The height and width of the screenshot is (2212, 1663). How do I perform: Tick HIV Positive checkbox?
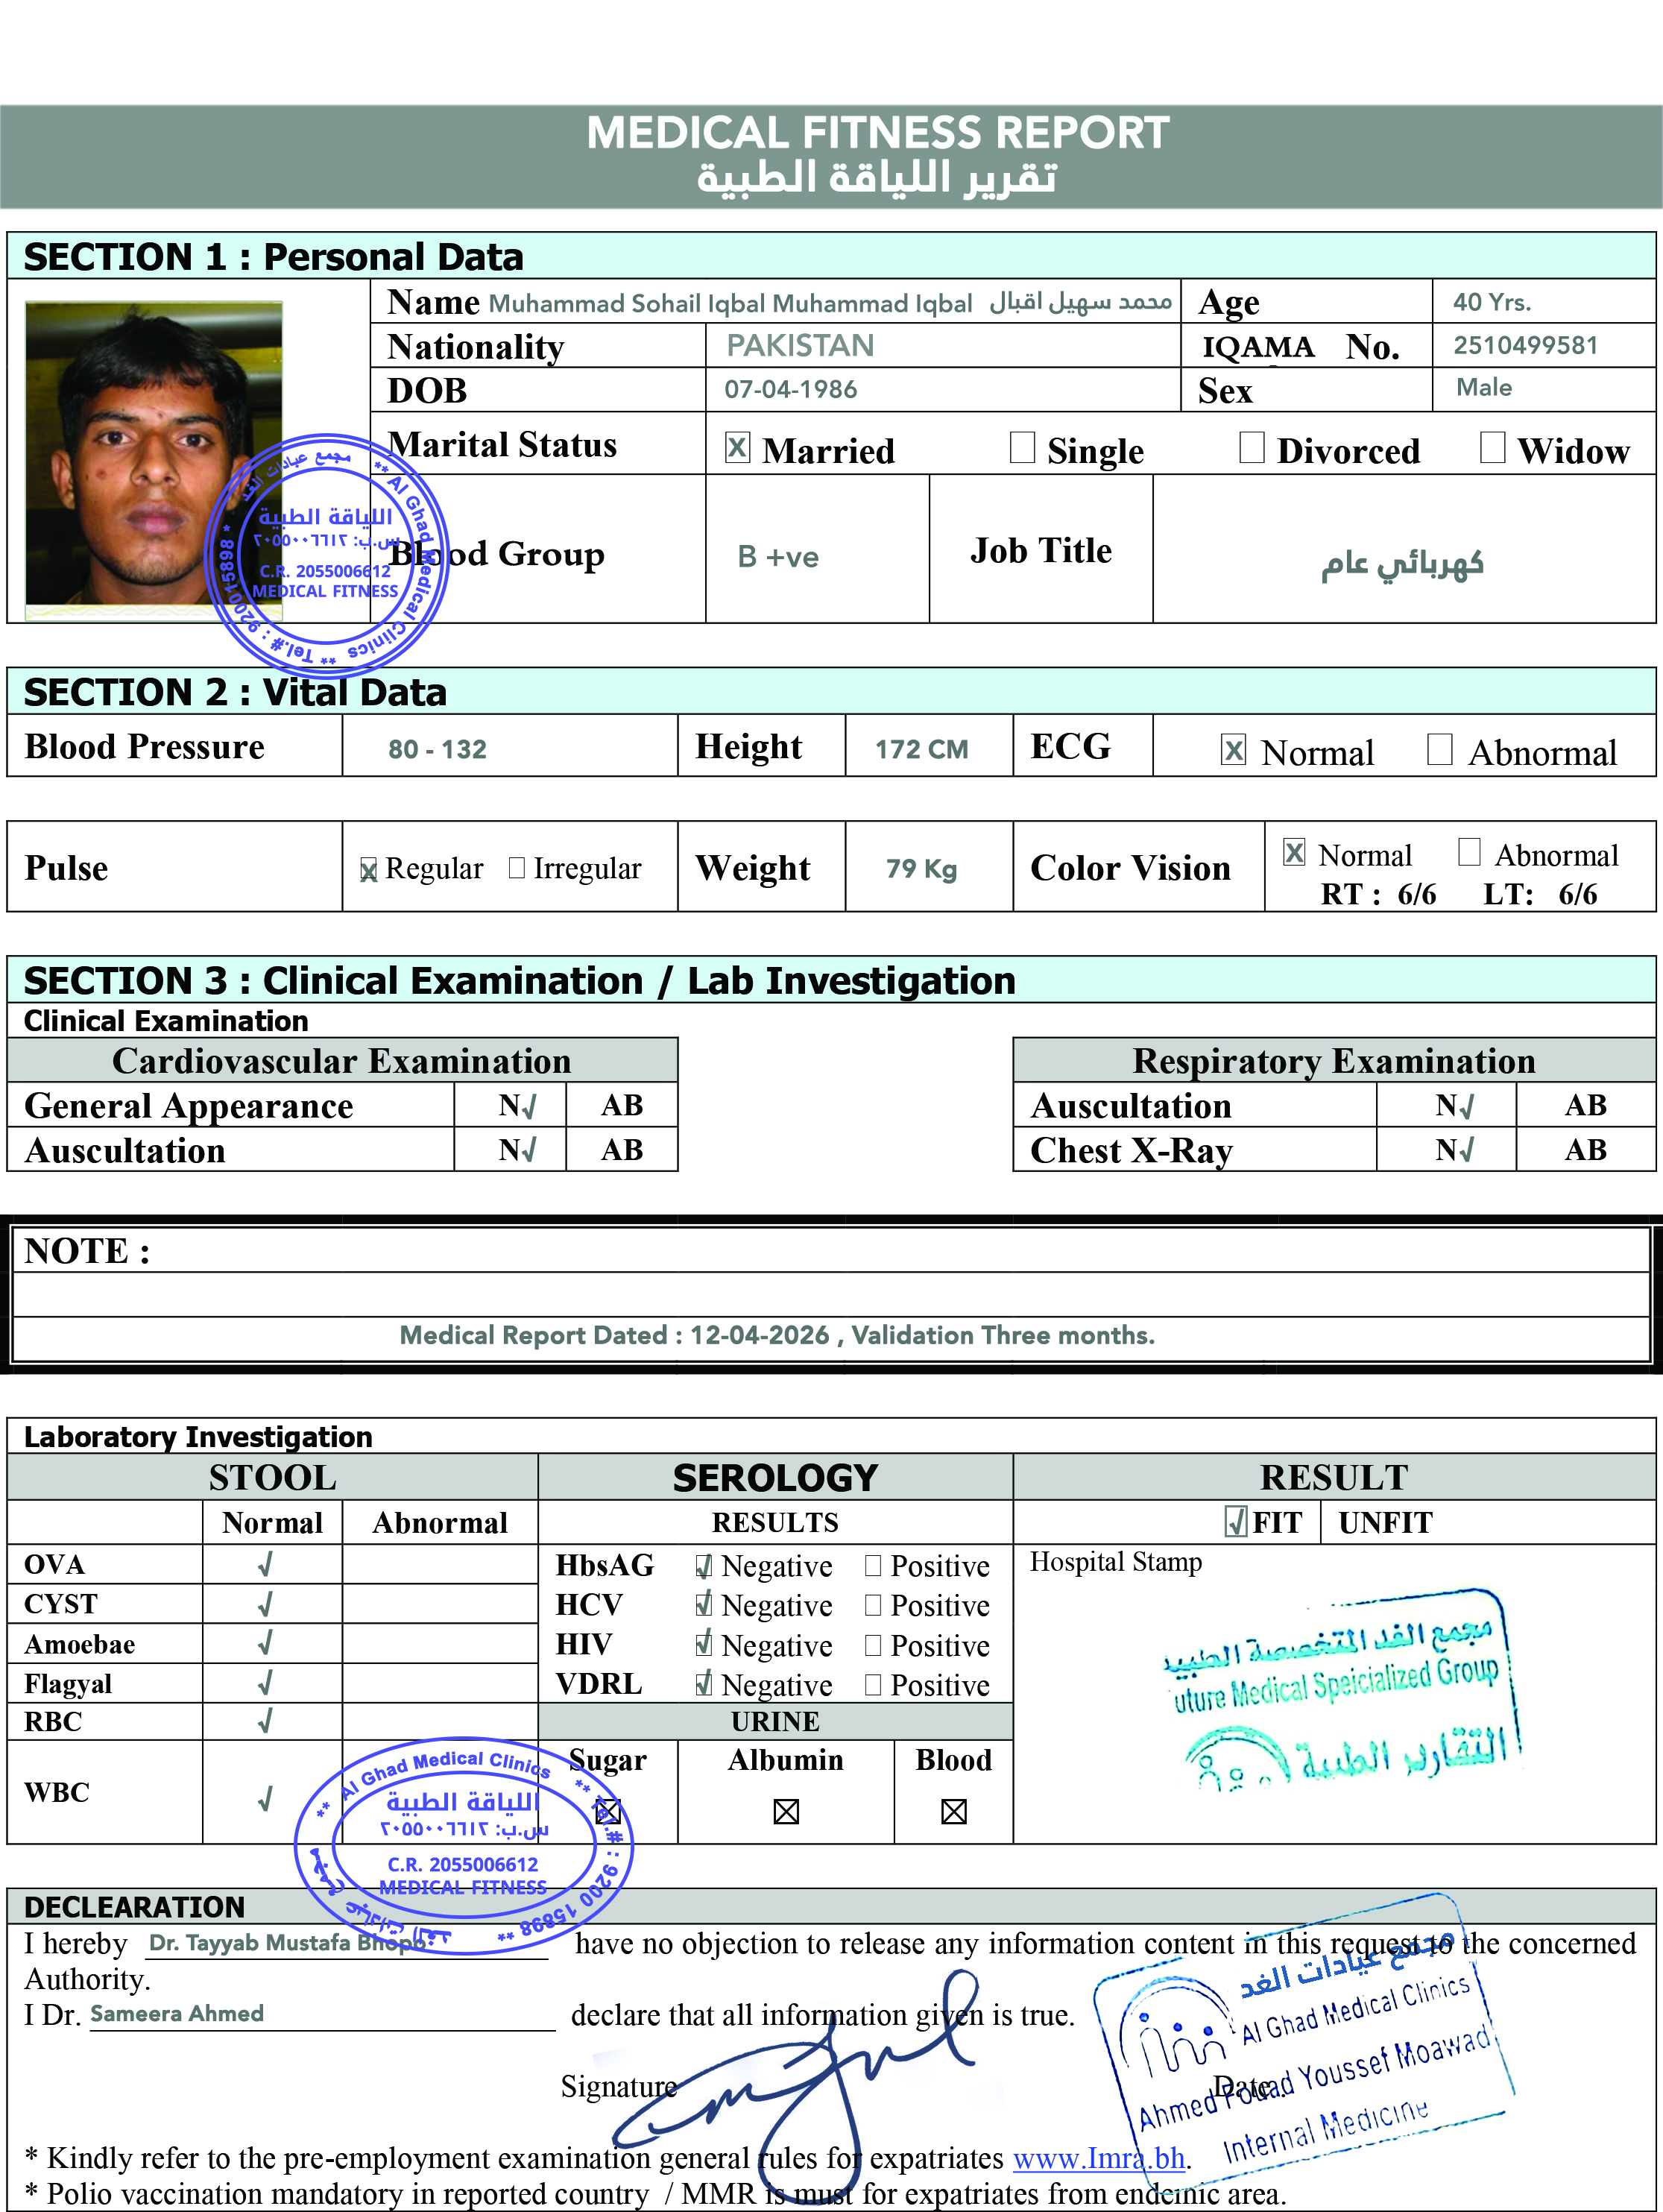(x=873, y=1645)
